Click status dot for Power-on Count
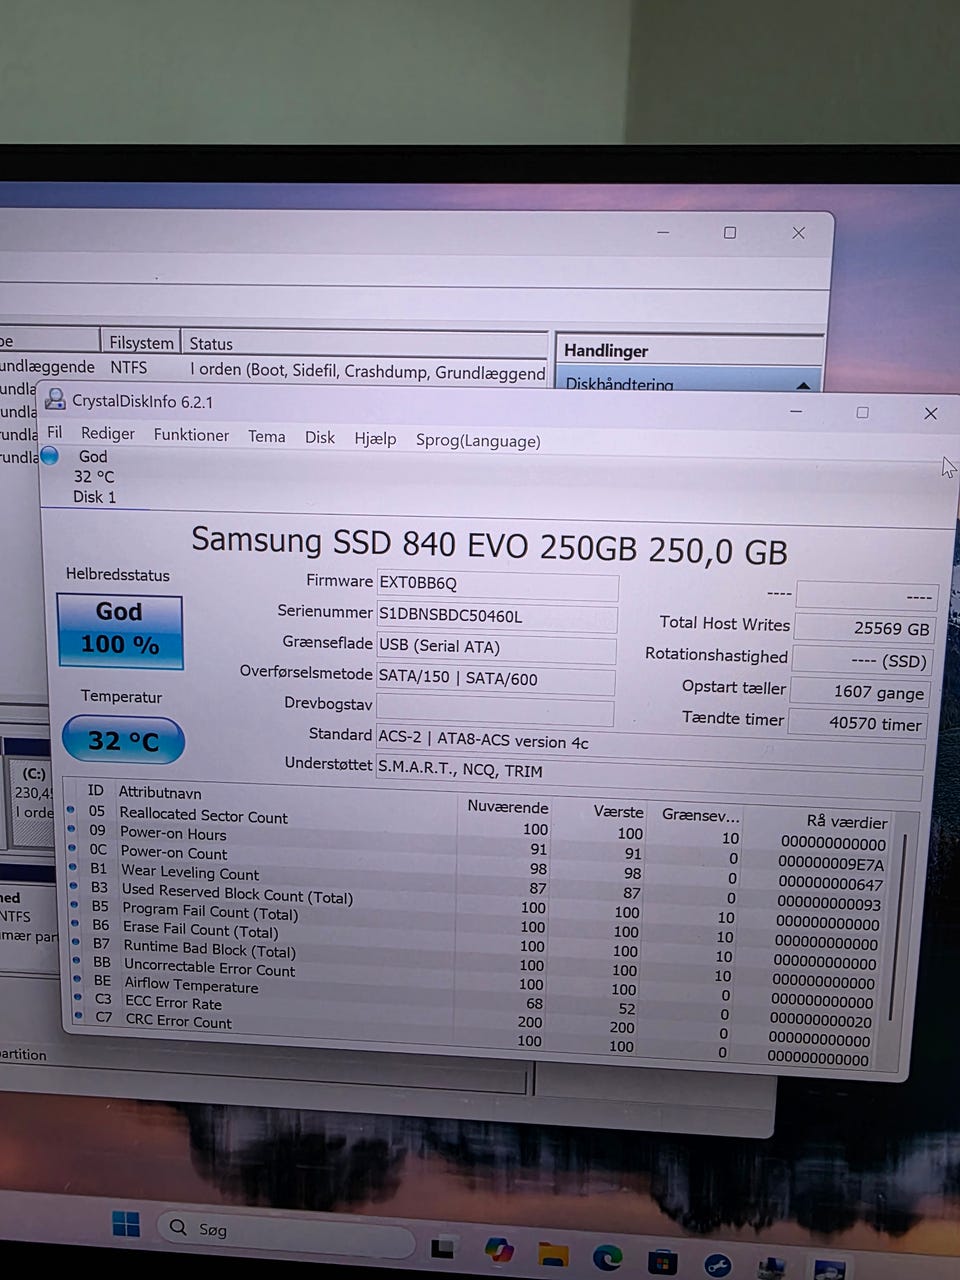960x1280 pixels. (72, 848)
